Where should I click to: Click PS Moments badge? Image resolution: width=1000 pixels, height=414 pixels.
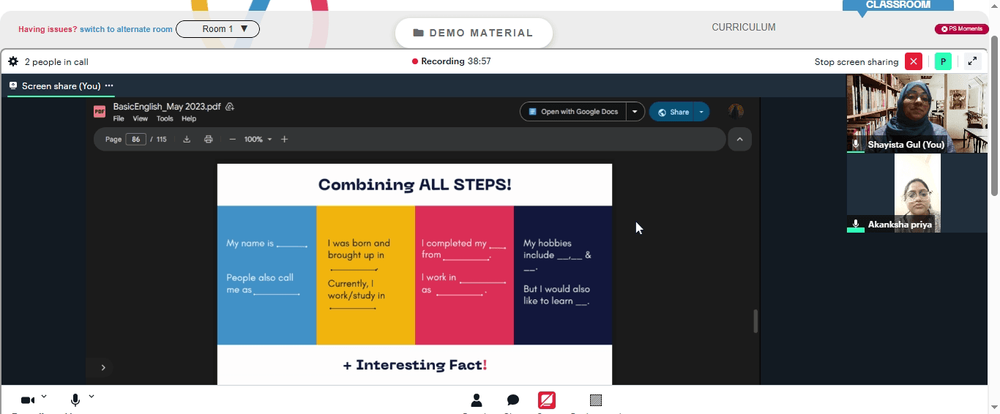click(x=962, y=29)
